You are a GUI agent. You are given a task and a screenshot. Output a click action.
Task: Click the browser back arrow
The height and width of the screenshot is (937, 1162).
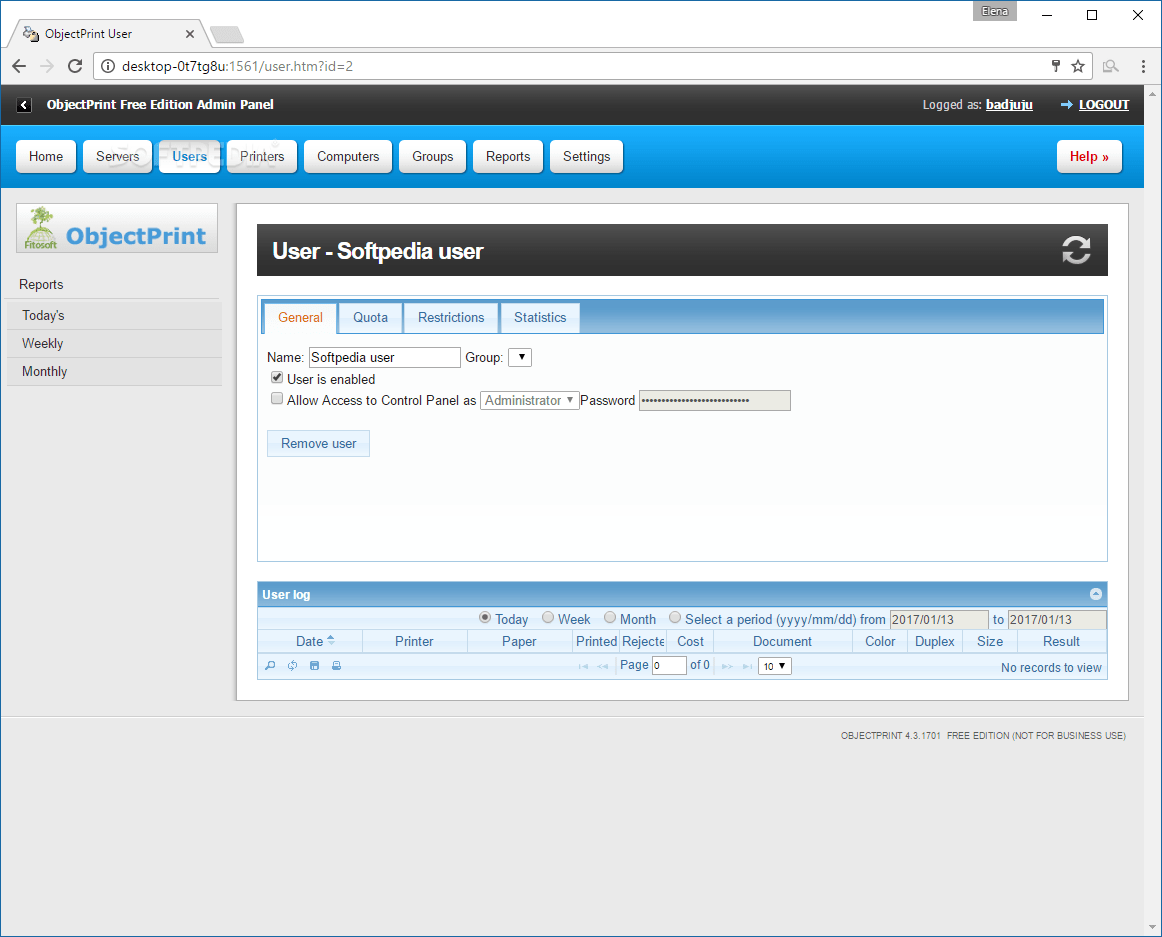click(x=19, y=66)
